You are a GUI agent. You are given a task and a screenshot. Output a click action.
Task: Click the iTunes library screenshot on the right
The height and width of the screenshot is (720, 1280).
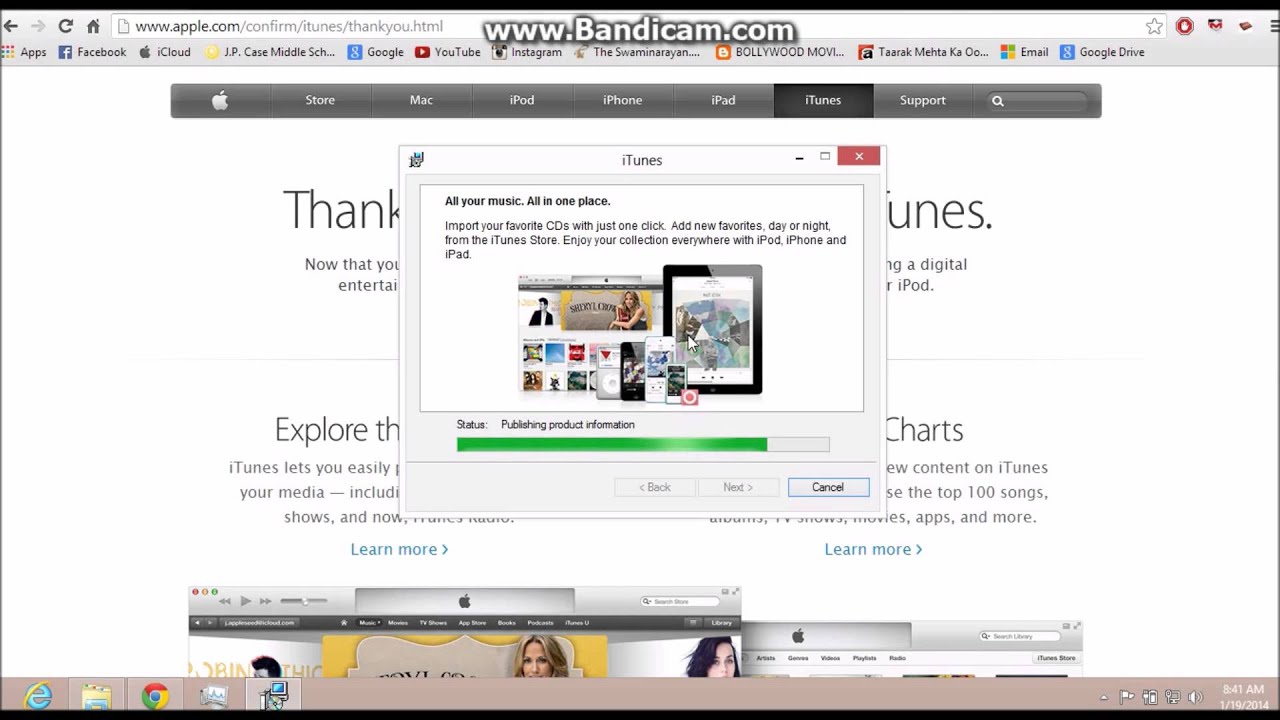[x=912, y=649]
